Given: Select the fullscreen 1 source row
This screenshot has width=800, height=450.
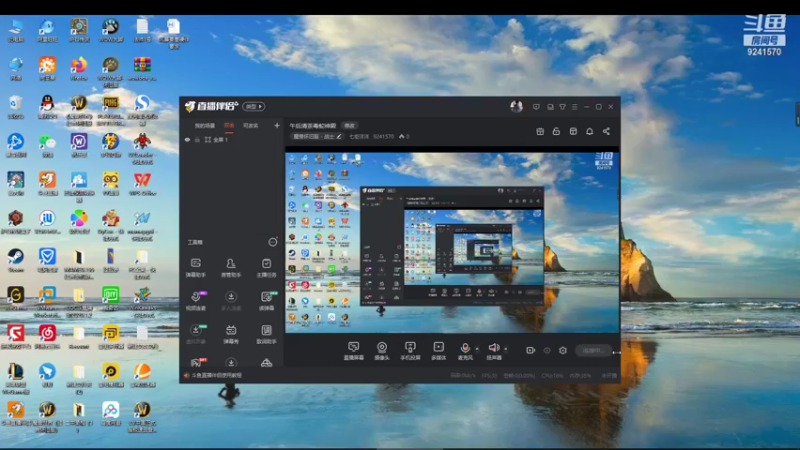Looking at the screenshot, I should 232,140.
